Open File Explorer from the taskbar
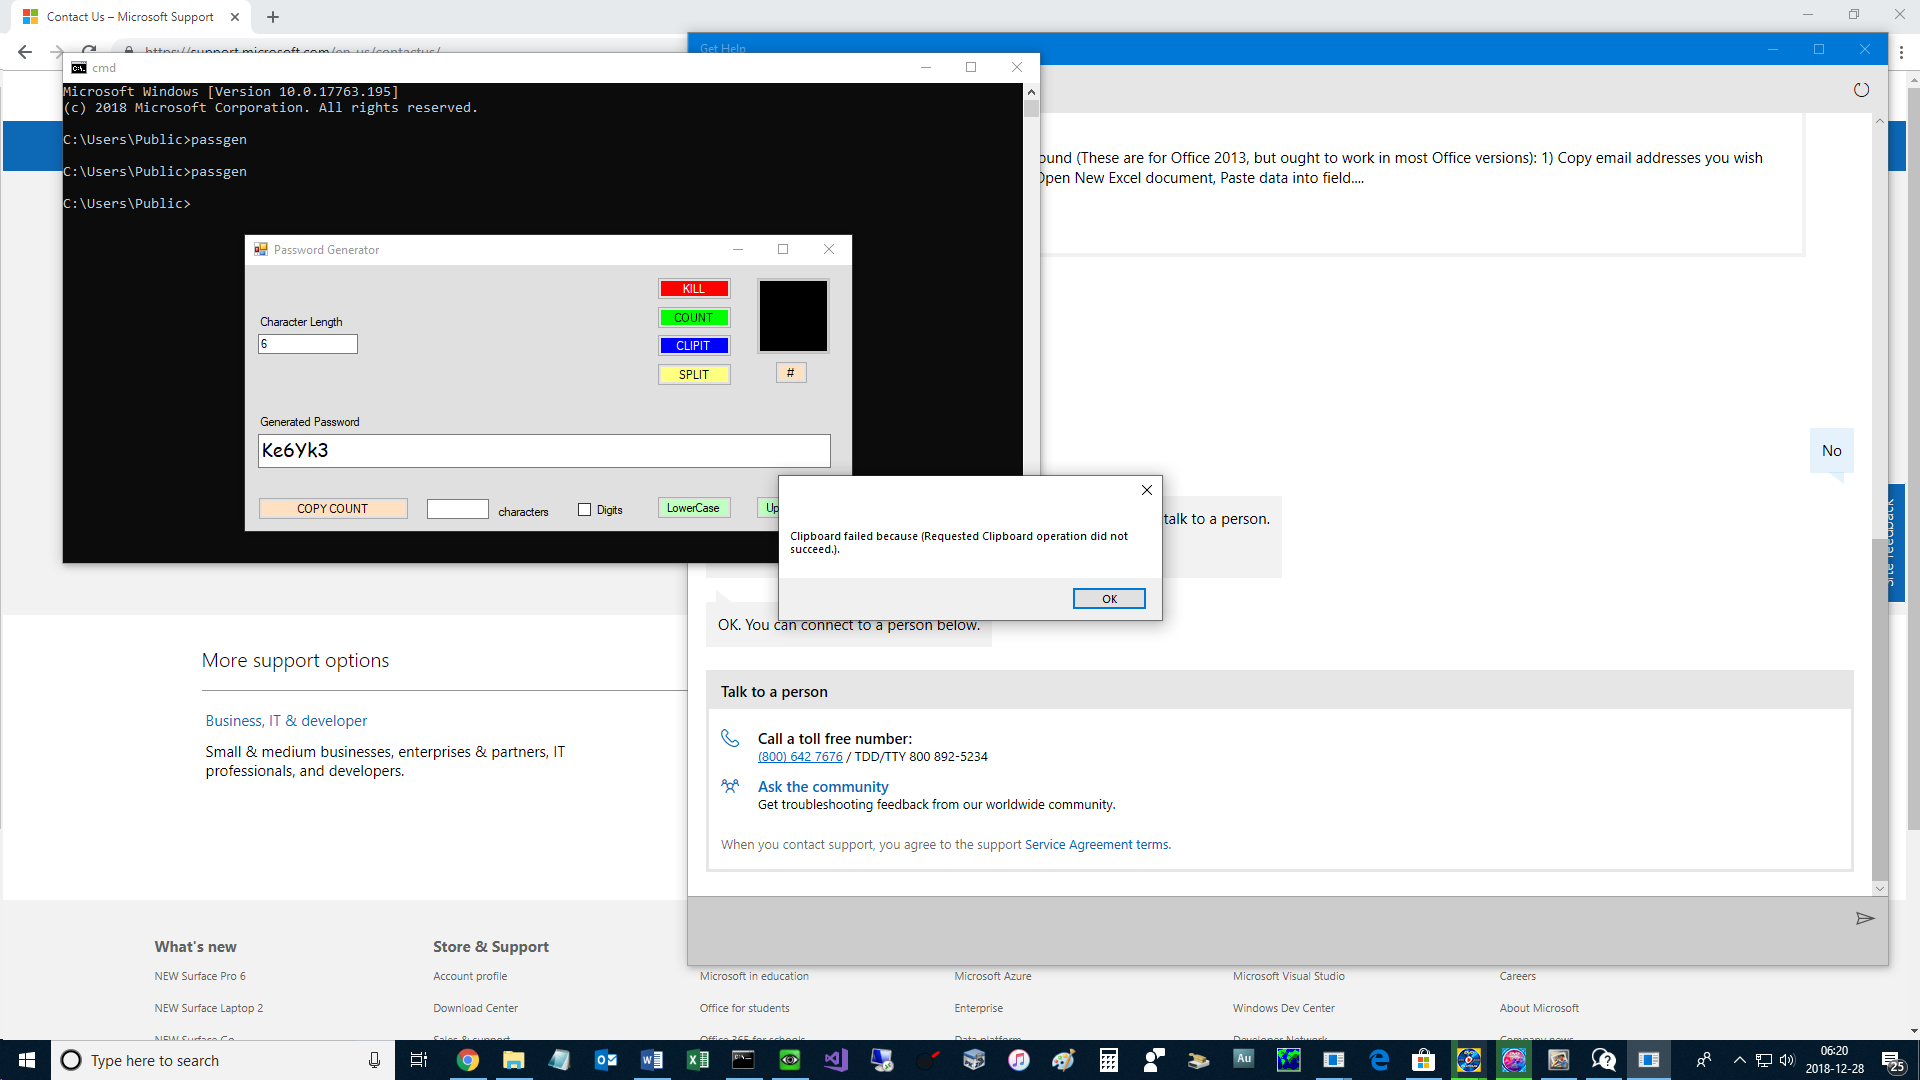This screenshot has height=1080, width=1920. (x=514, y=1060)
